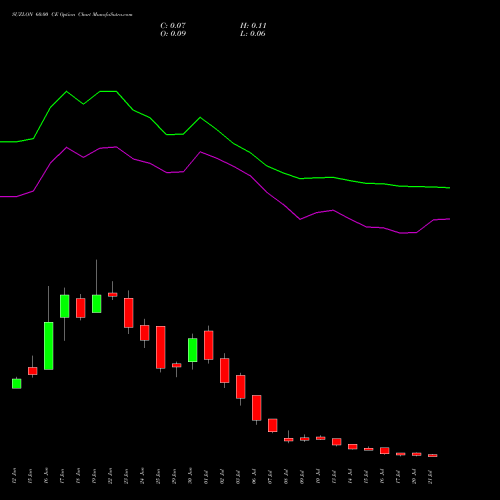500x500 pixels.
Task: Click the 10 Jul date axis label
Action: click(x=318, y=476)
